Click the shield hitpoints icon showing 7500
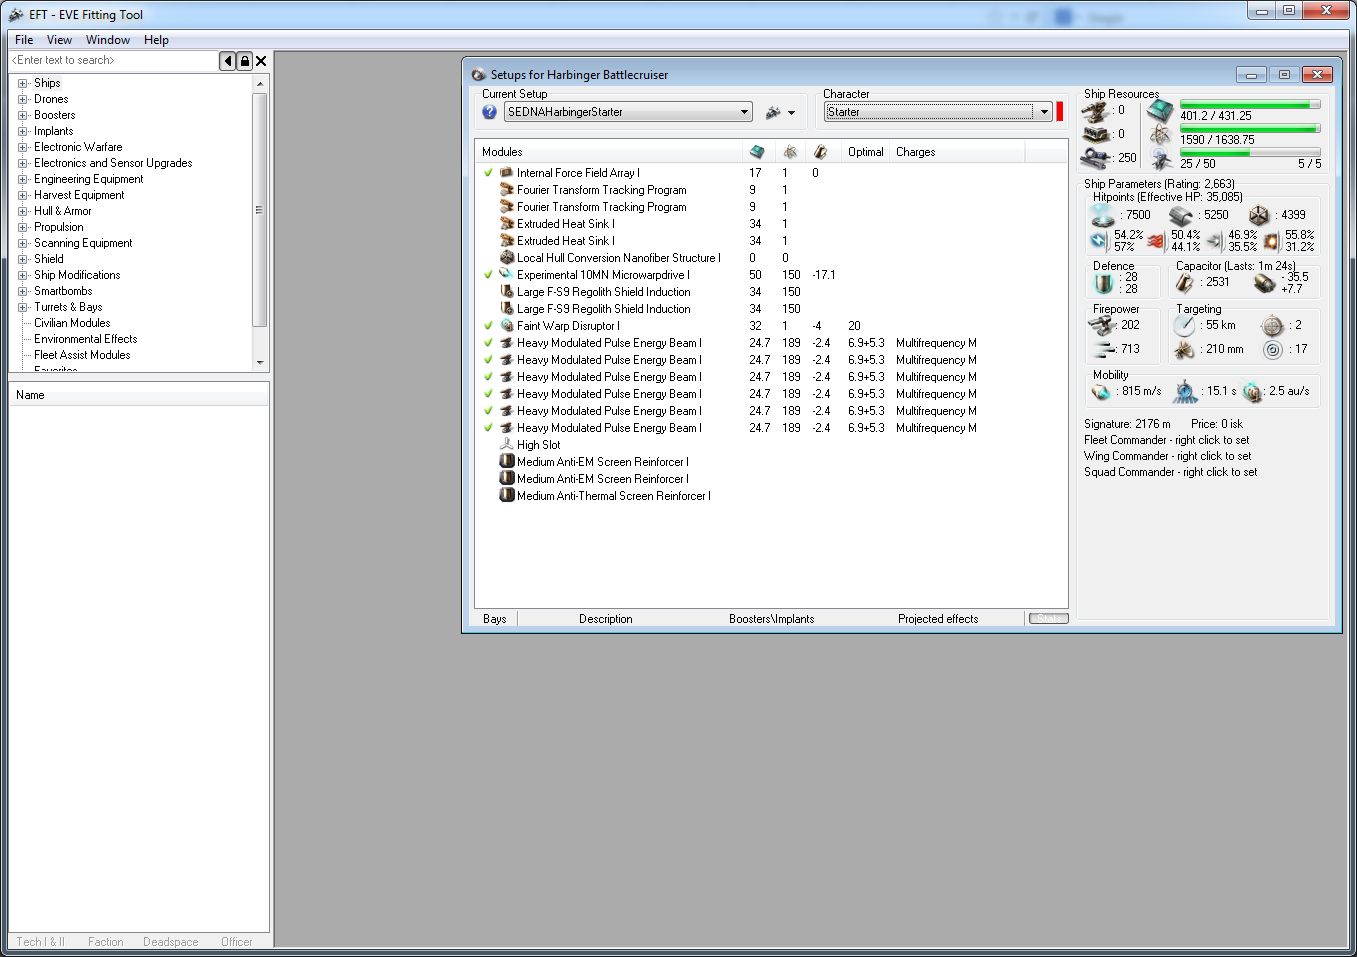The height and width of the screenshot is (957, 1357). pos(1103,214)
